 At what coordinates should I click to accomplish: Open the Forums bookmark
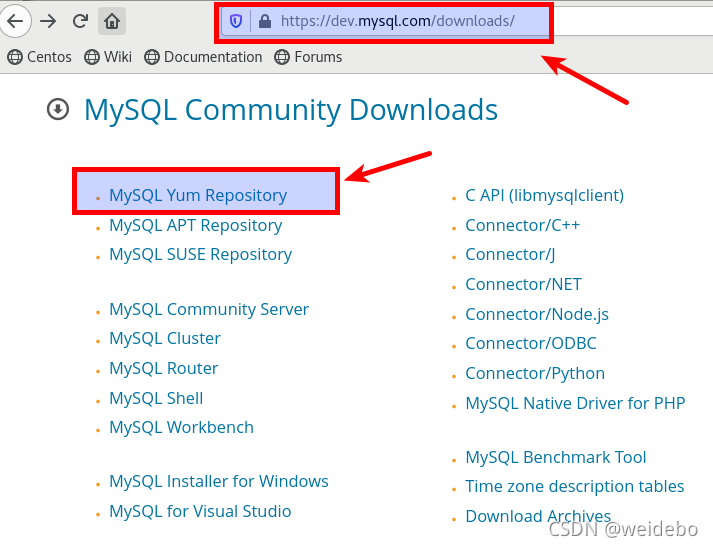[x=308, y=57]
